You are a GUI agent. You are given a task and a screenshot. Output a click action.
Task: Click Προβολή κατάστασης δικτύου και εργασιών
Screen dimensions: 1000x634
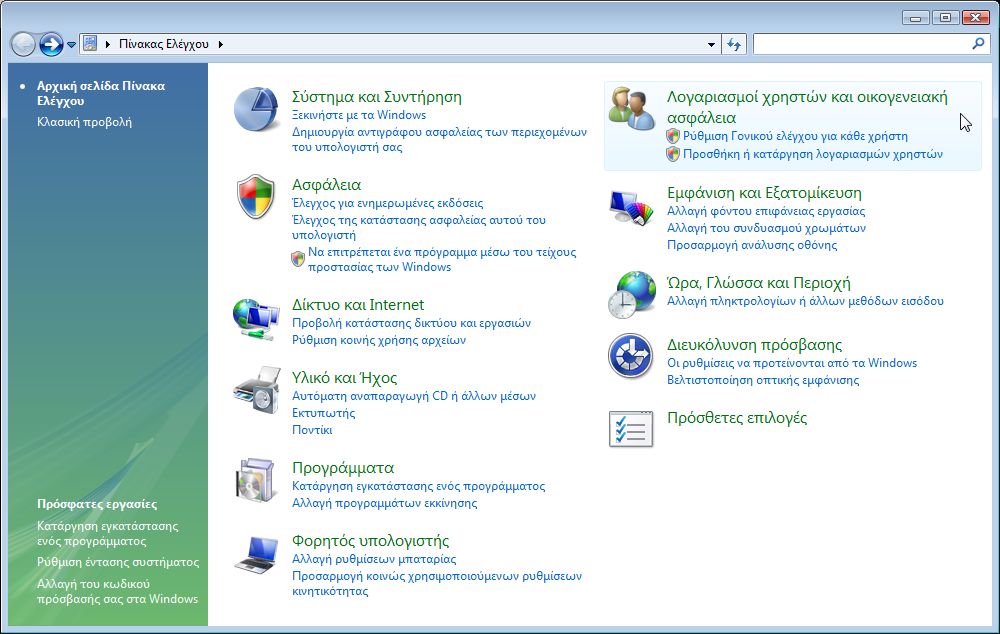coord(411,323)
